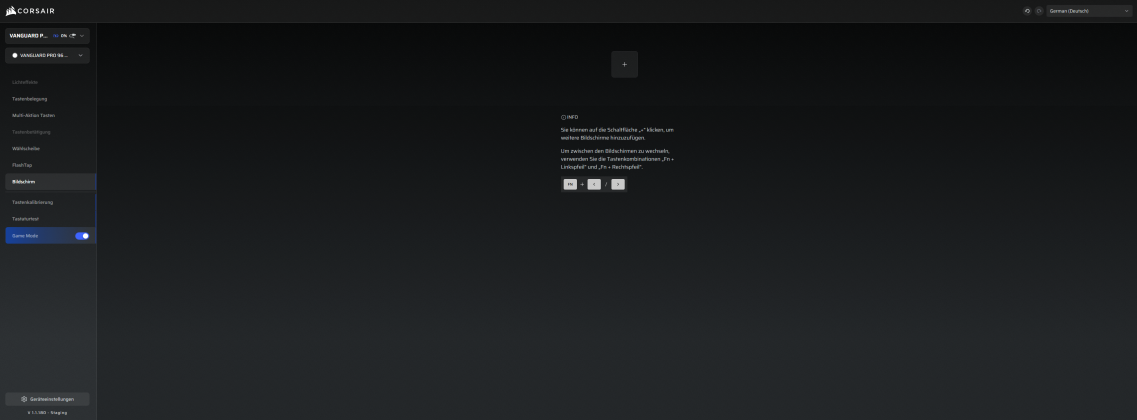This screenshot has height=420, width=1137.
Task: Toggle the Game Mode switch
Action: click(x=82, y=236)
